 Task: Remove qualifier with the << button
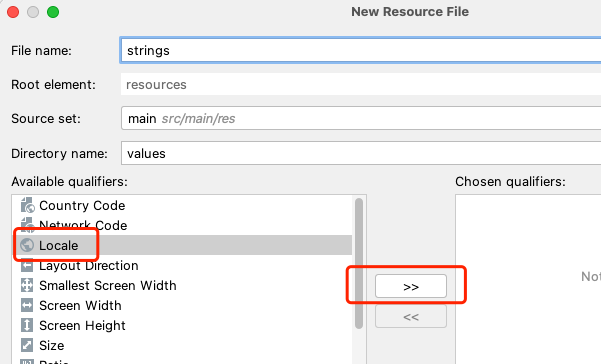[x=411, y=316]
